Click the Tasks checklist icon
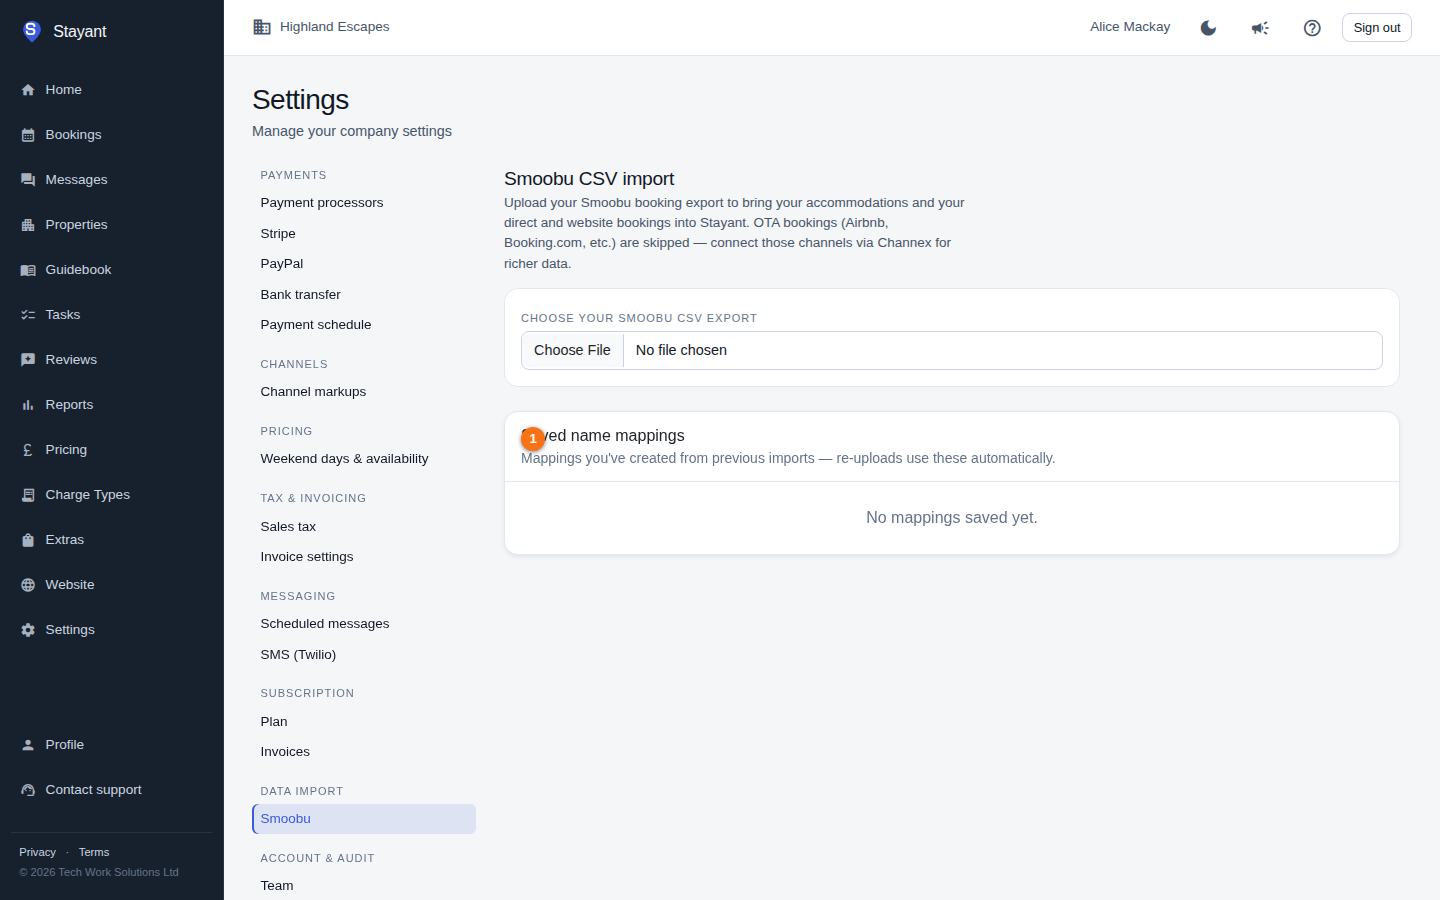This screenshot has width=1440, height=900. (x=28, y=315)
